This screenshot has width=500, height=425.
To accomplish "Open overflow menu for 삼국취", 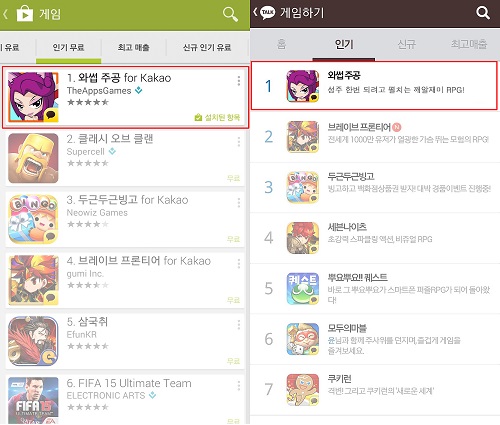I will [239, 325].
